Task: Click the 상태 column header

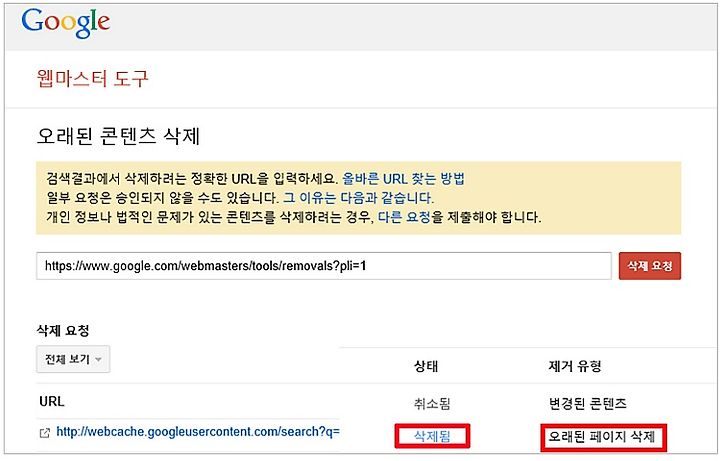Action: click(426, 366)
